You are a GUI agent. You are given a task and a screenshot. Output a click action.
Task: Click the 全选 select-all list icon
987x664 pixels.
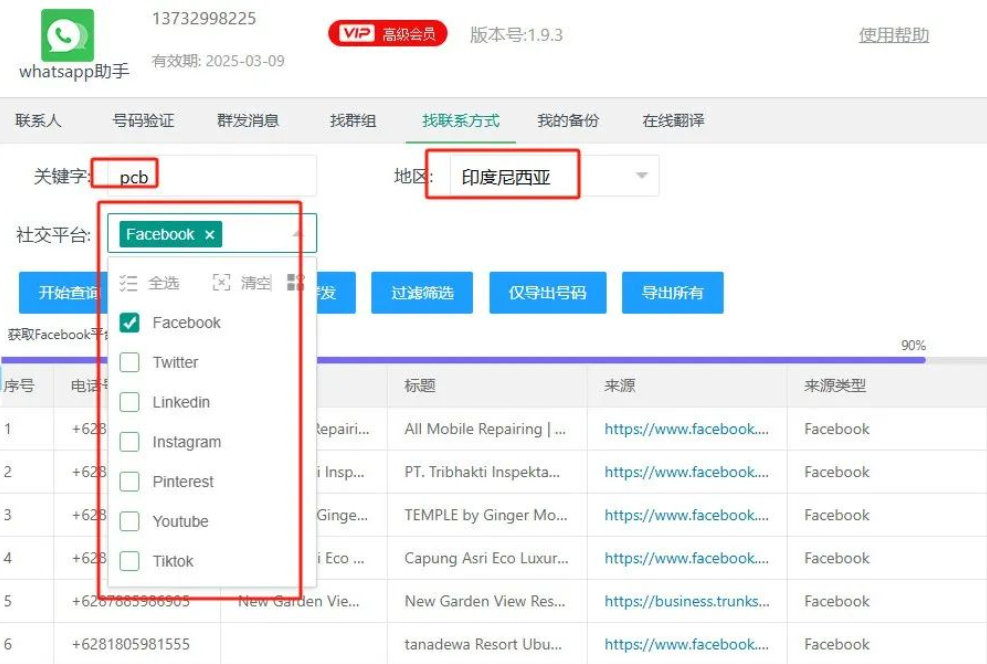(128, 283)
